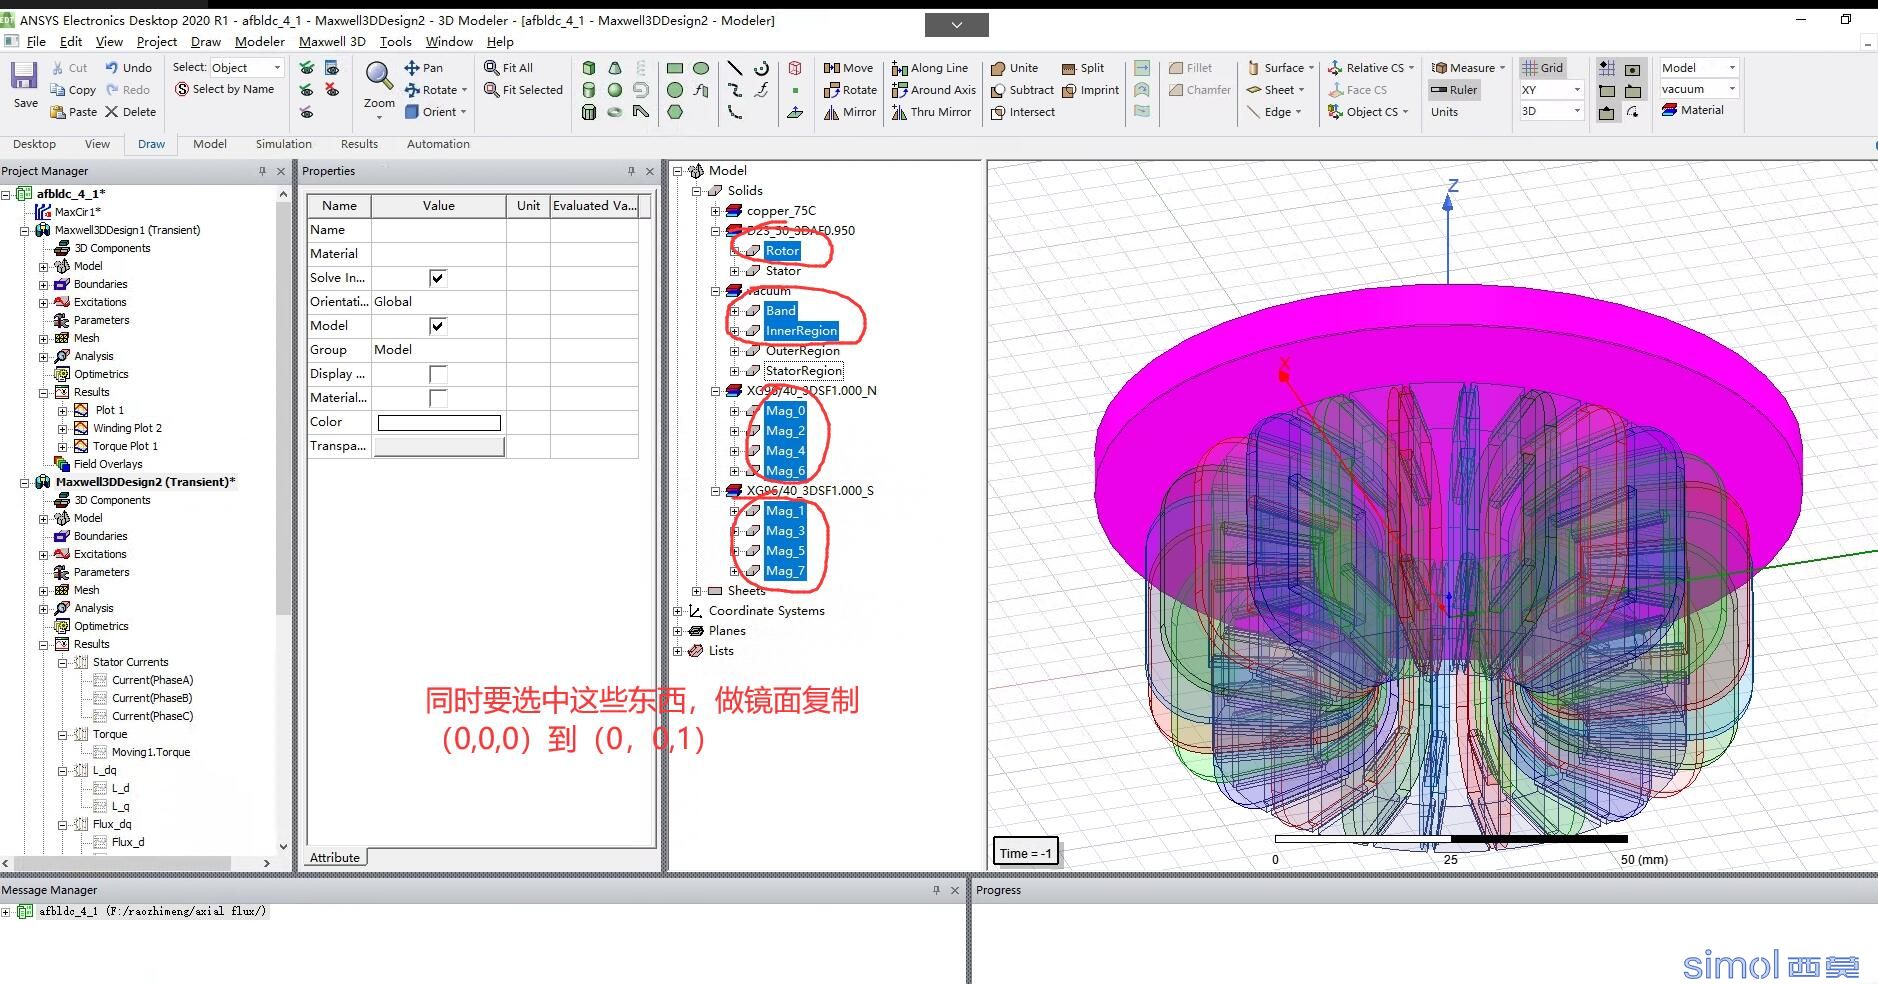Screen dimensions: 1878x984
Task: Open the Select Object dropdown
Action: (246, 67)
